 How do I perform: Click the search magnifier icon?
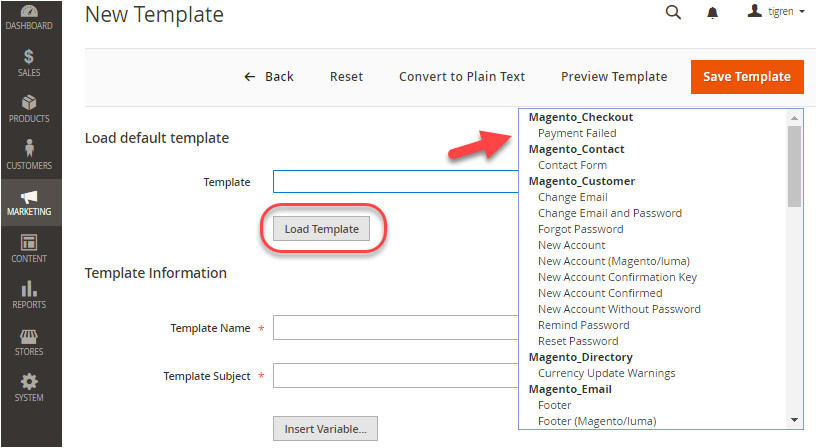click(673, 13)
